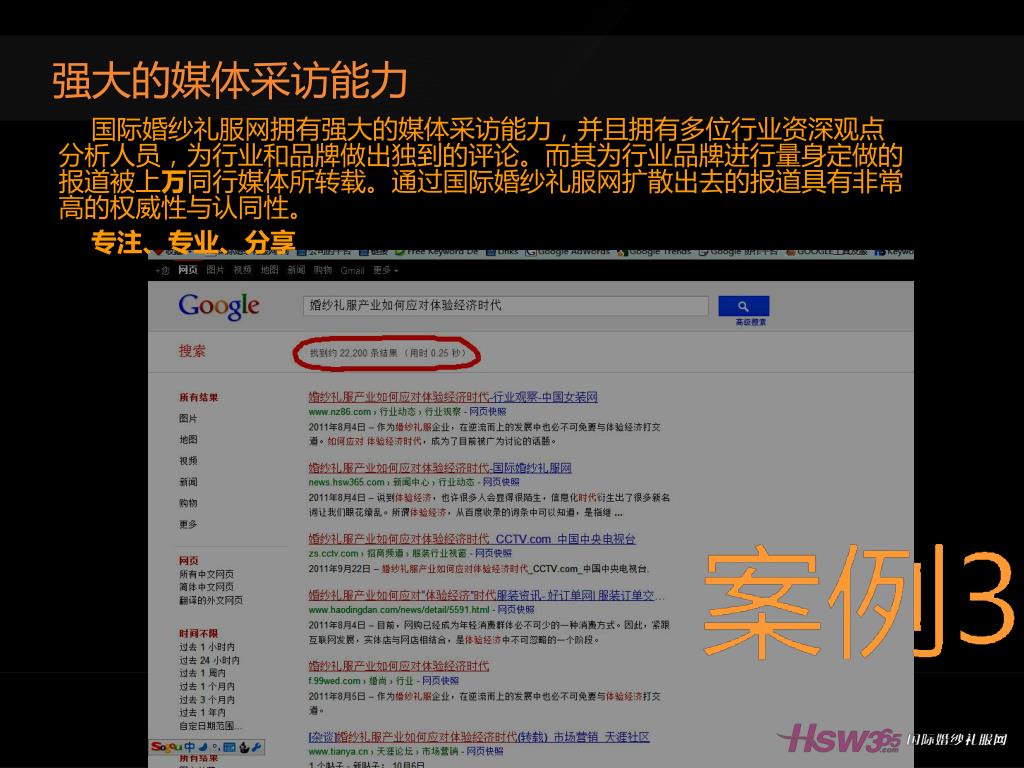Screen dimensions: 1024x768
Task: Select 购物 in top Google bar
Action: (323, 270)
